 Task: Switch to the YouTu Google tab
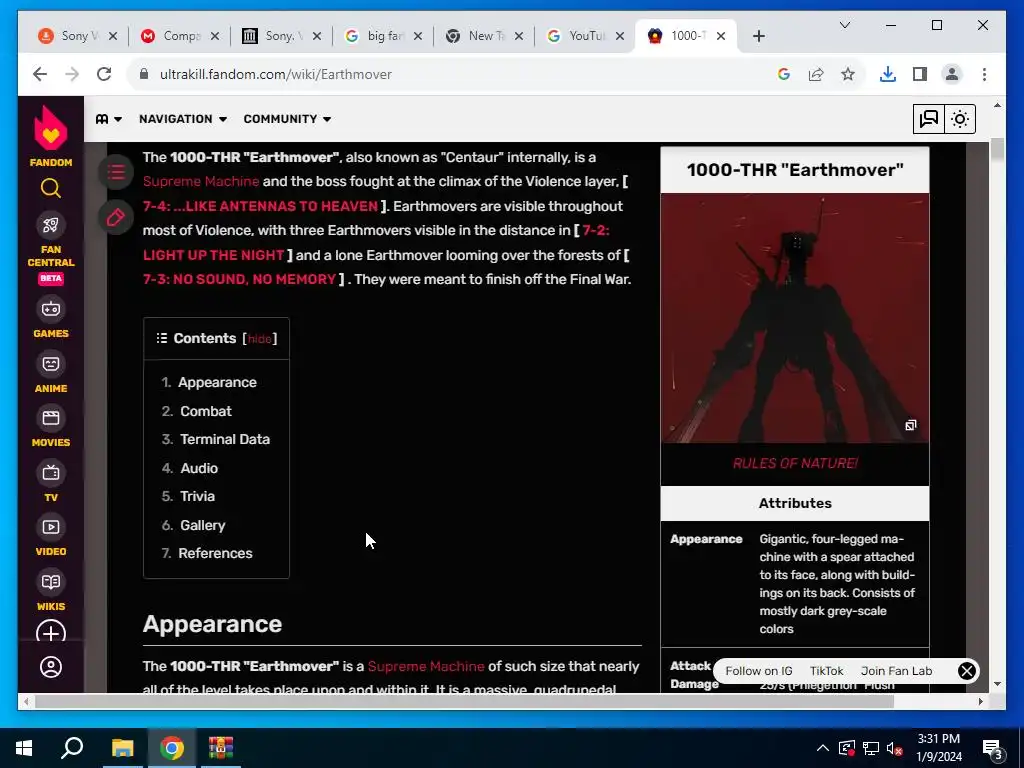click(585, 36)
